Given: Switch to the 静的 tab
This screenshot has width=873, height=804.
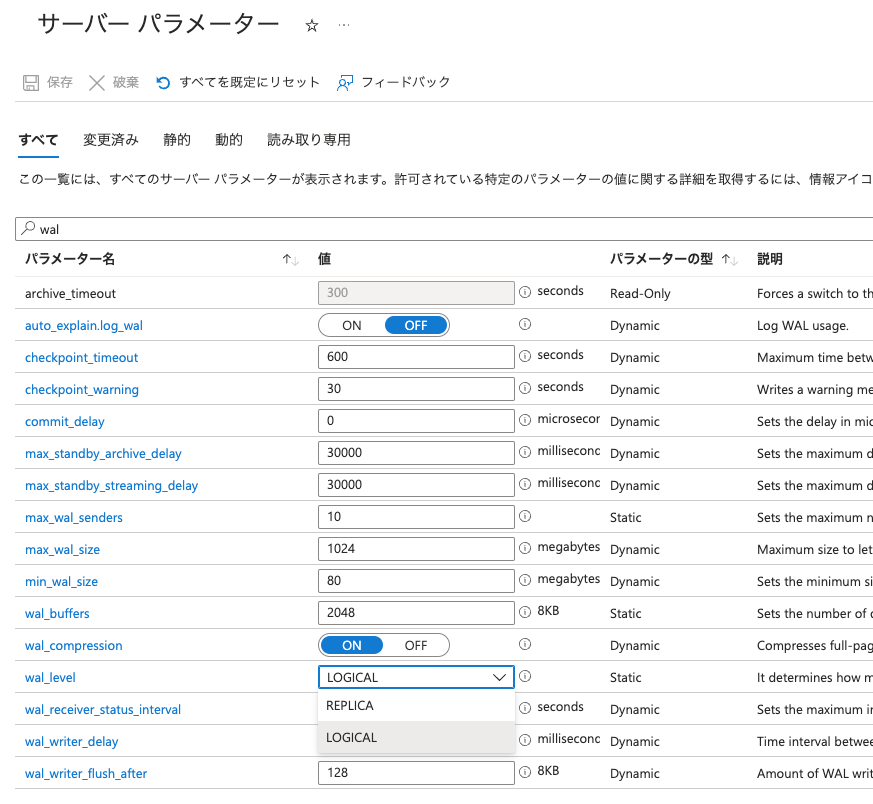Looking at the screenshot, I should pyautogui.click(x=177, y=140).
